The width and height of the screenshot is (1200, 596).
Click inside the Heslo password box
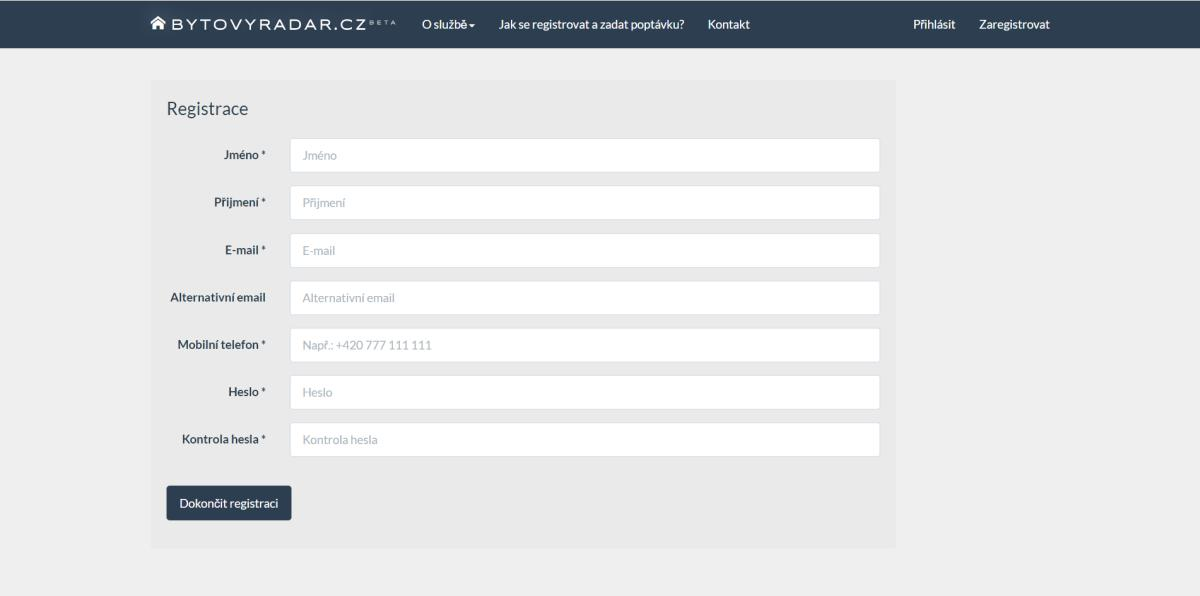pos(584,392)
